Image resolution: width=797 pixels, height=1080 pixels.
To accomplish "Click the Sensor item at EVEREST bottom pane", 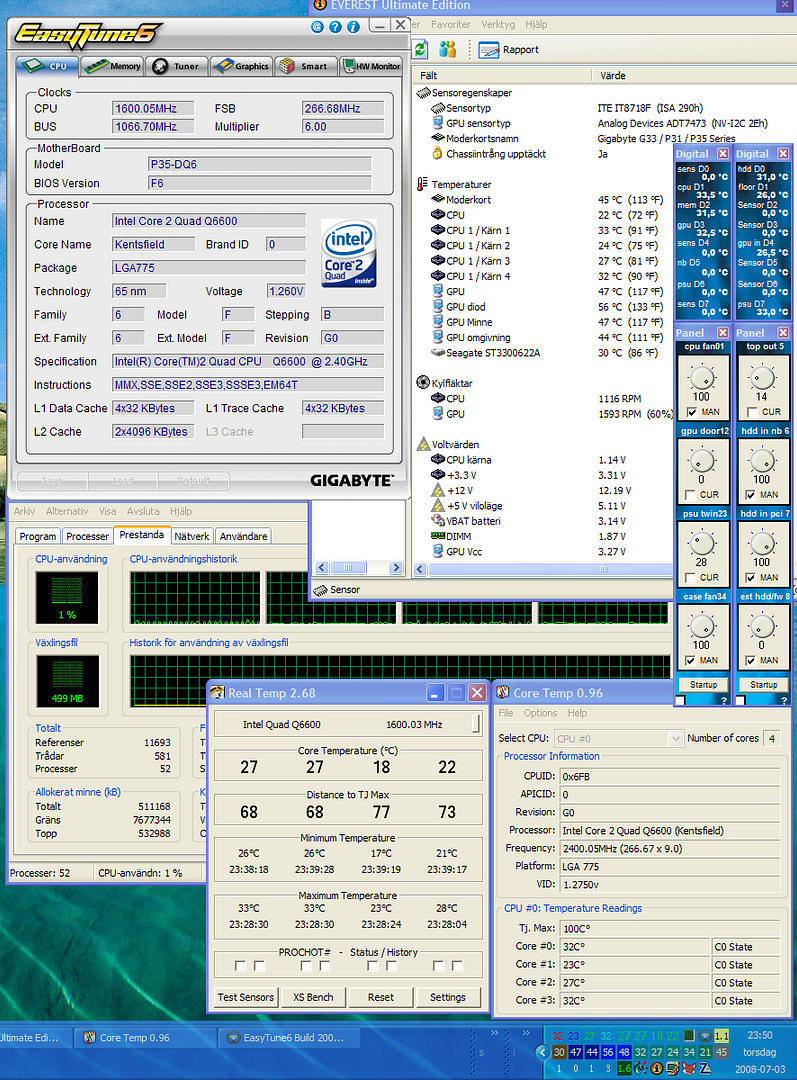I will pyautogui.click(x=336, y=590).
